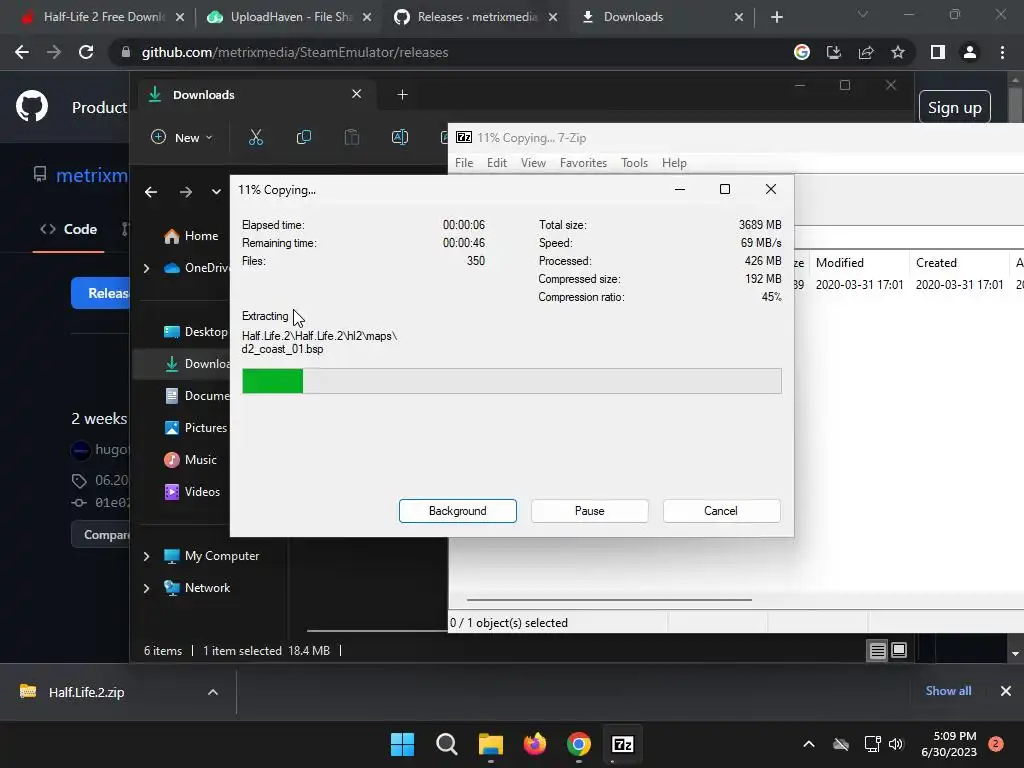Viewport: 1024px width, 768px height.
Task: Share this page icon in Chrome
Action: click(x=866, y=52)
